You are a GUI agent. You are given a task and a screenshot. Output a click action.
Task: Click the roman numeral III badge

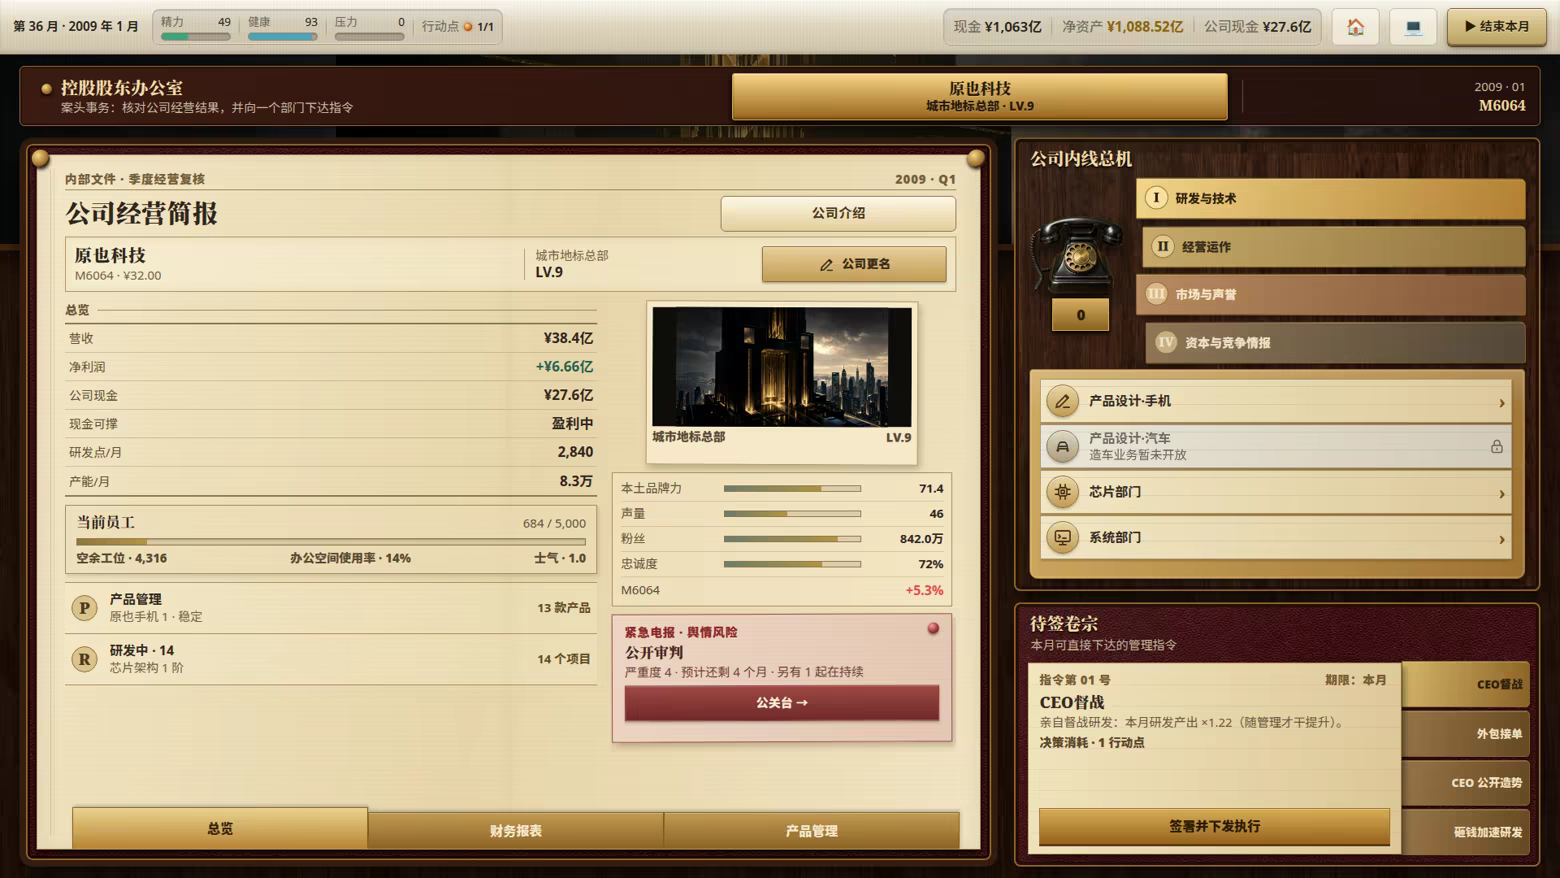[x=1156, y=294]
